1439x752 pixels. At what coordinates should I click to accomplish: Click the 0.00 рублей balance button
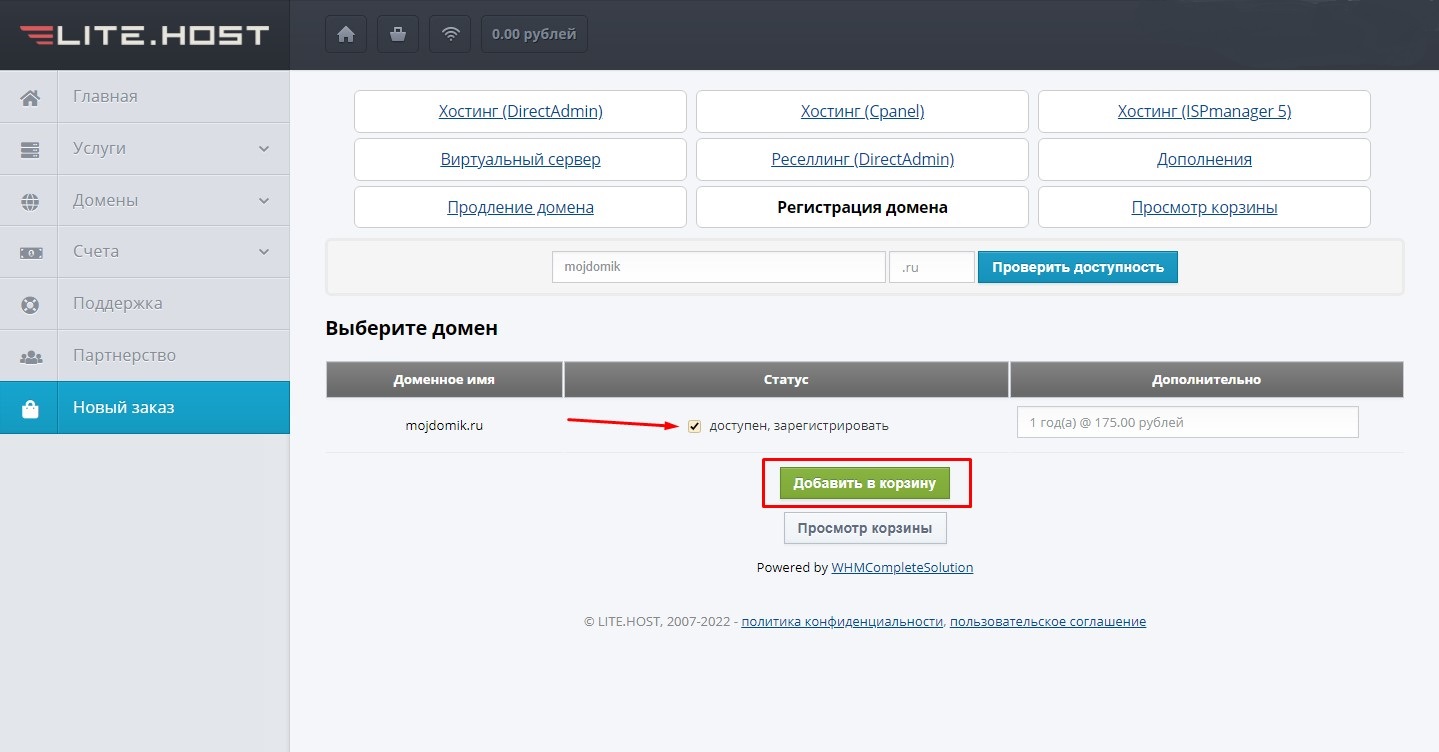click(534, 34)
